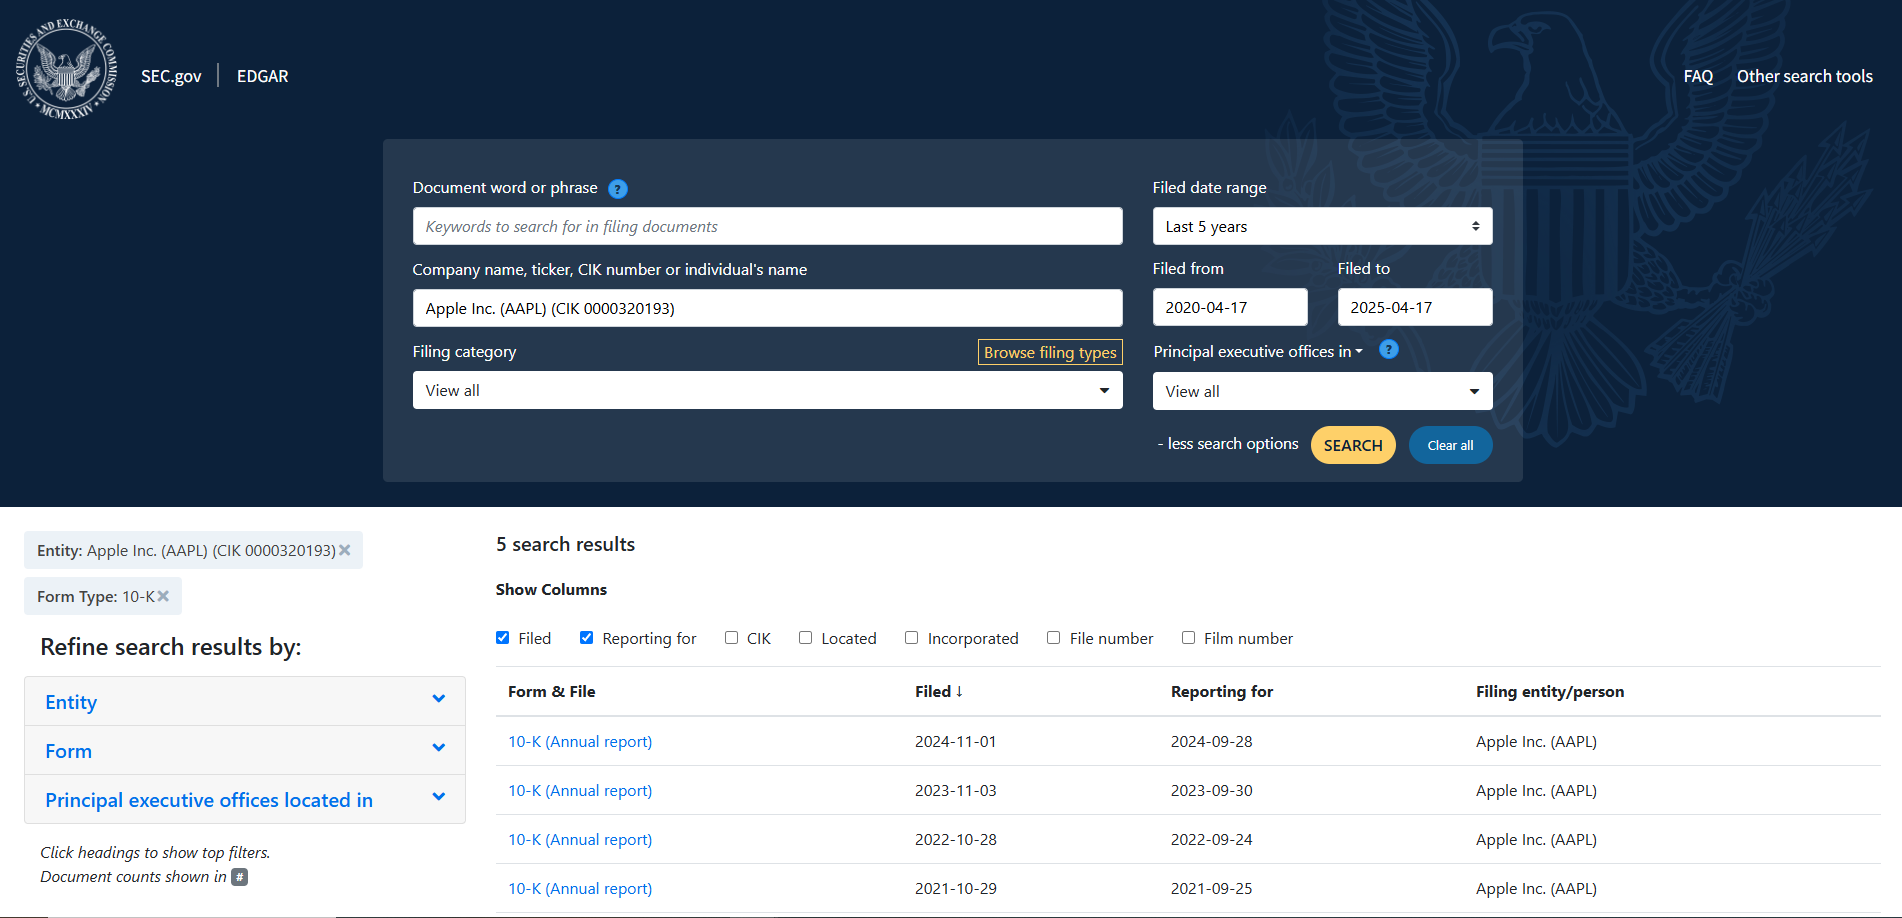Collapse with less search options link
The height and width of the screenshot is (918, 1902).
(1228, 444)
